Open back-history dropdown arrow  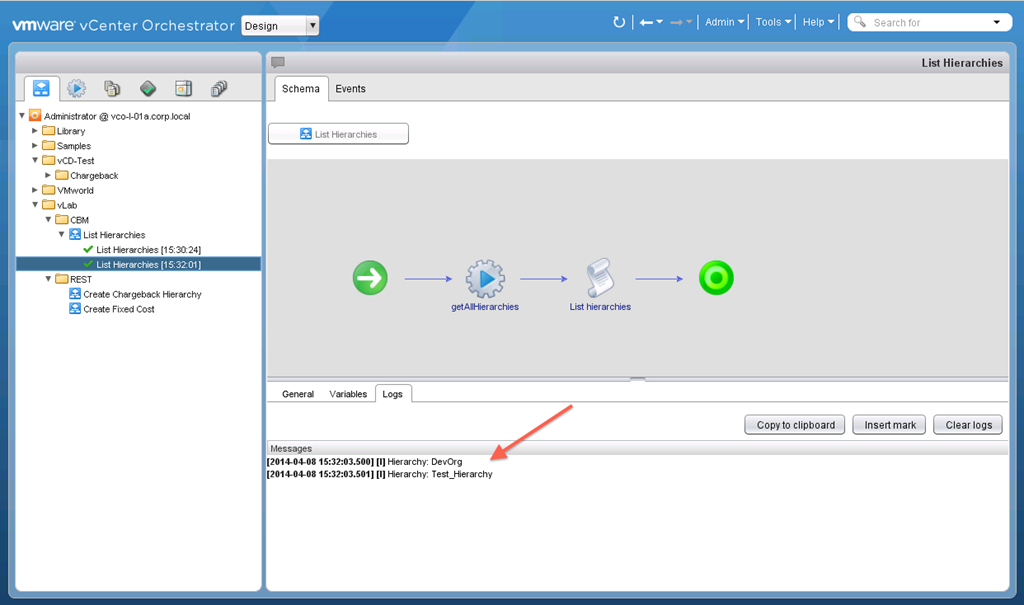point(660,22)
